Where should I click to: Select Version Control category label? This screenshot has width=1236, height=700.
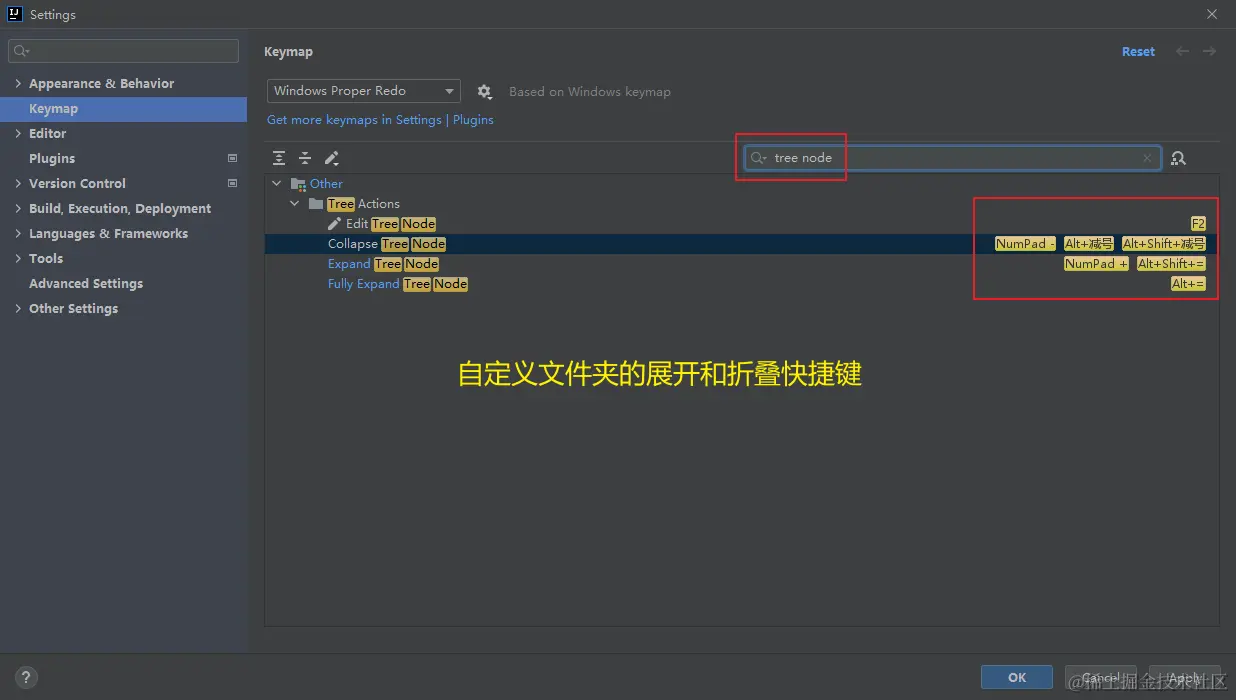pyautogui.click(x=77, y=183)
